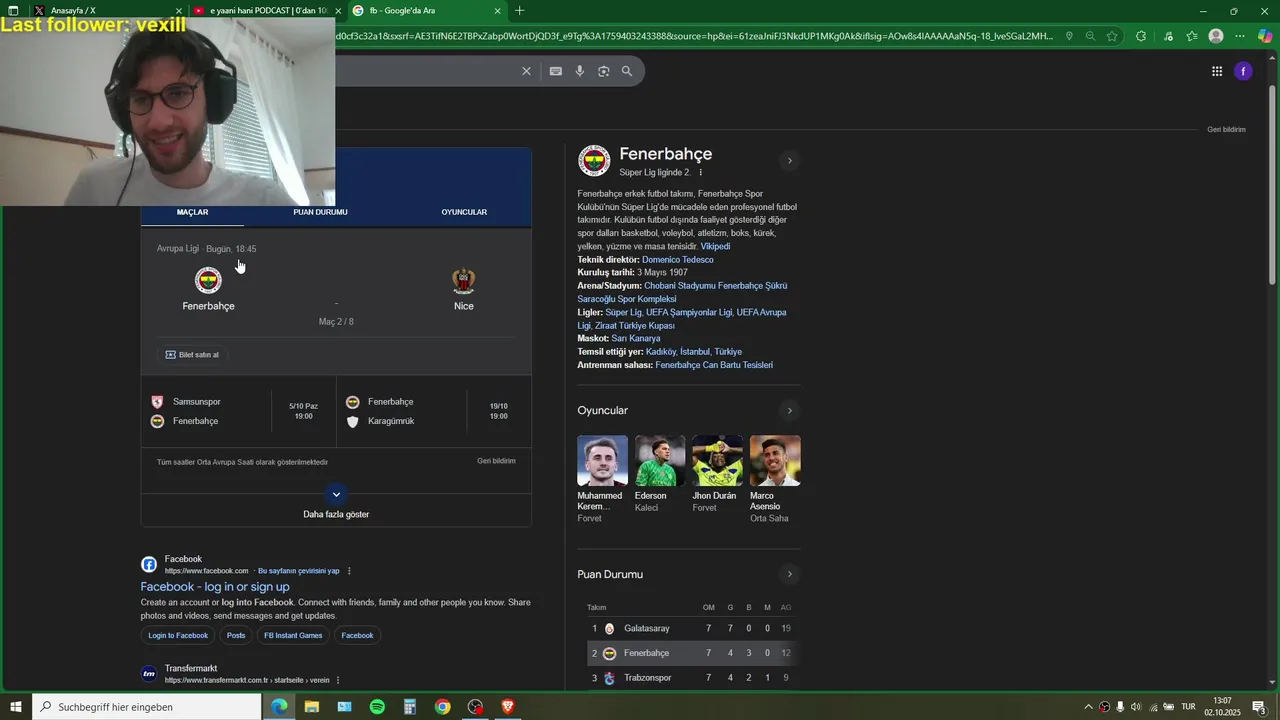Viewport: 1280px width, 720px height.
Task: Click 'FB Instant Games' sitelink chip
Action: coord(293,636)
